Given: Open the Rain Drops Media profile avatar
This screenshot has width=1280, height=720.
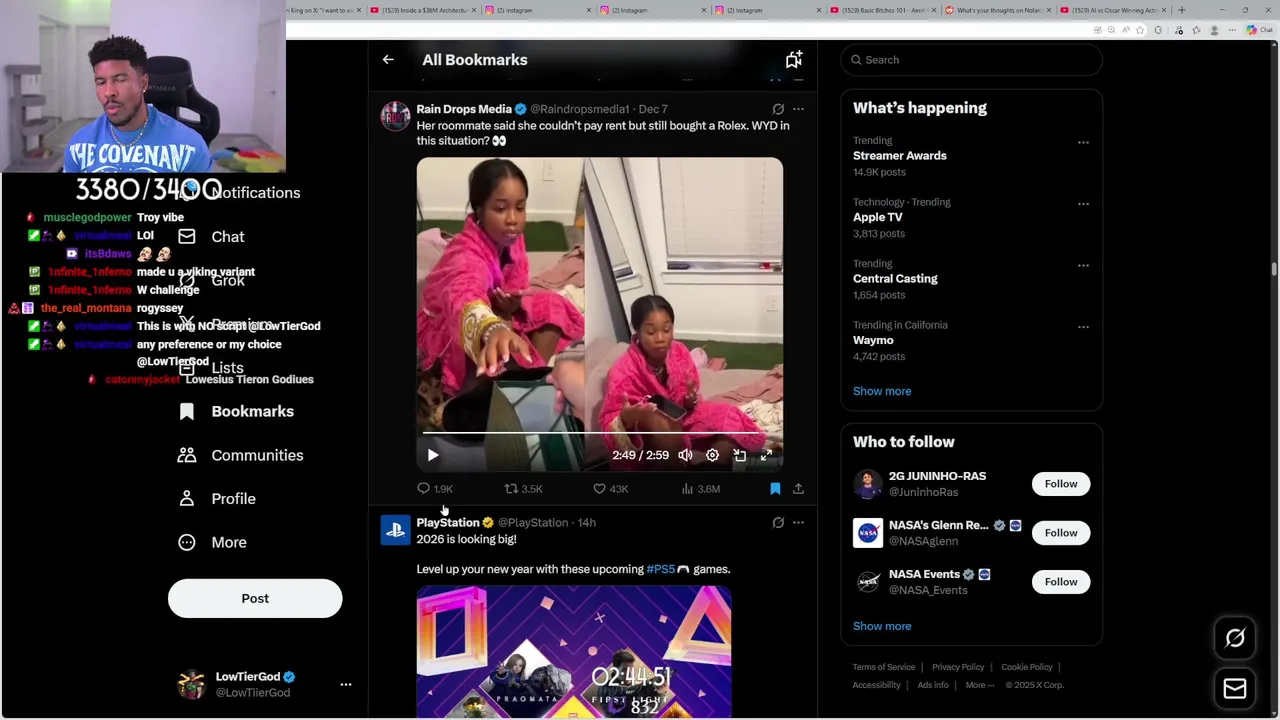Looking at the screenshot, I should point(396,116).
